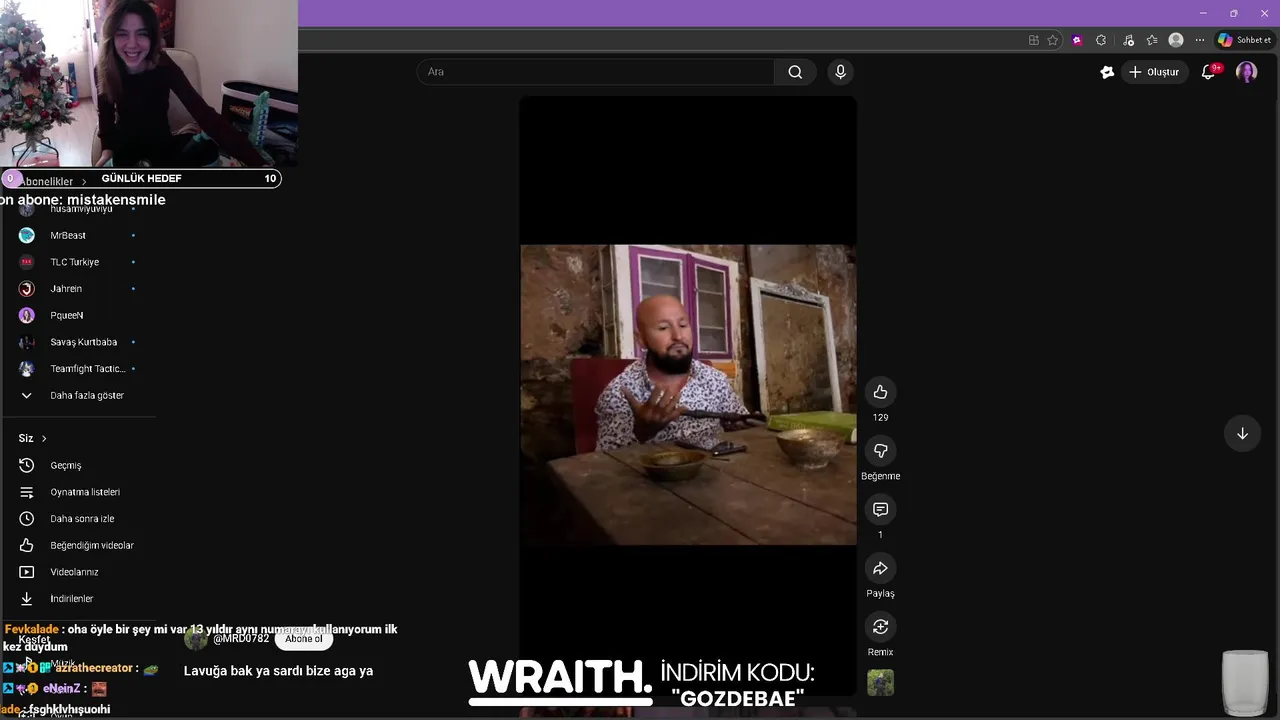Start voice search with the microphone

point(840,72)
